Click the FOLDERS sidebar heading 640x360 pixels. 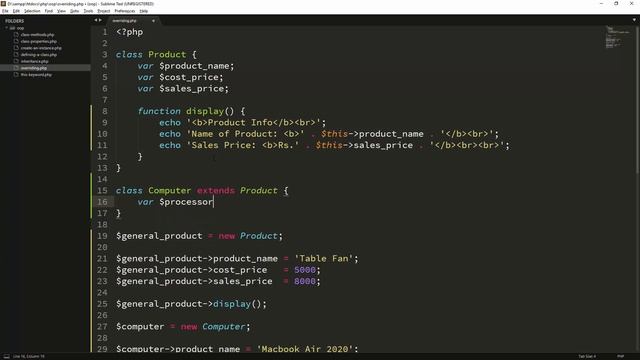tap(15, 21)
